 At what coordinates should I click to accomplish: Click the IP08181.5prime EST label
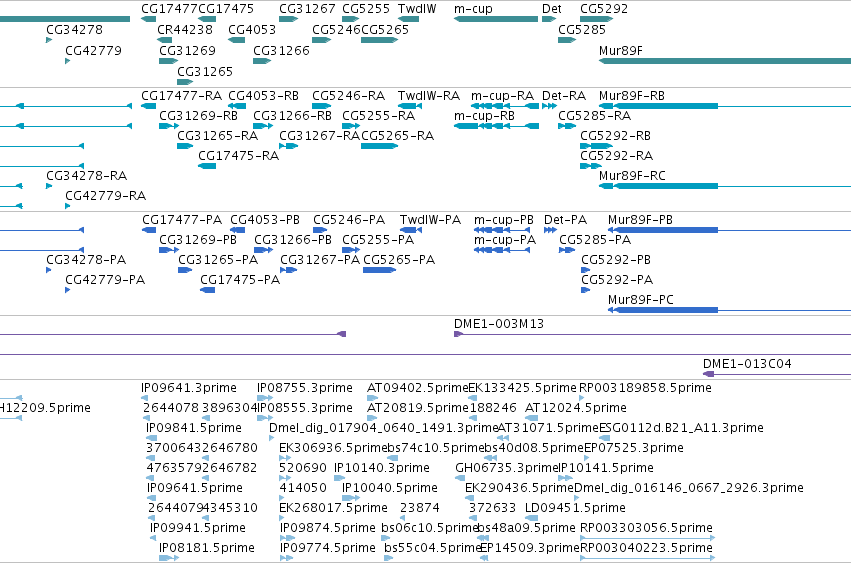tap(207, 548)
